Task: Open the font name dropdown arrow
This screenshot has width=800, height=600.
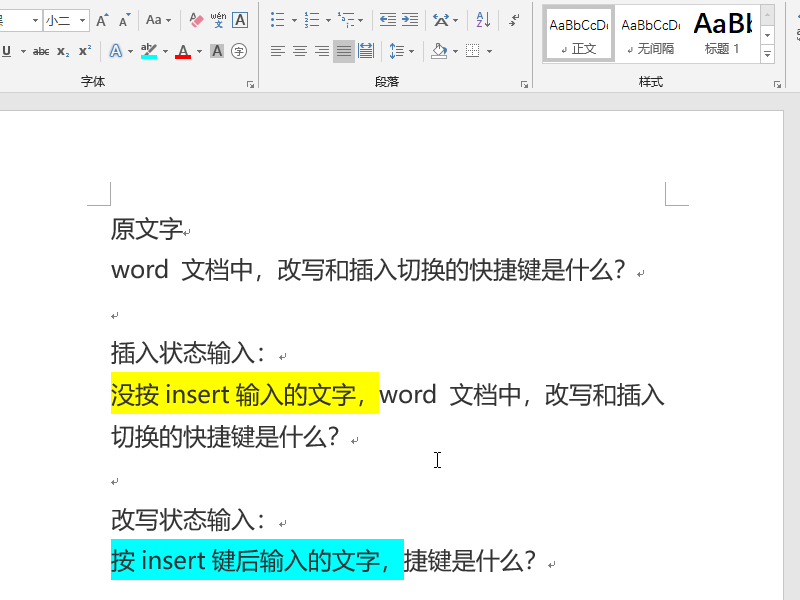Action: 35,20
